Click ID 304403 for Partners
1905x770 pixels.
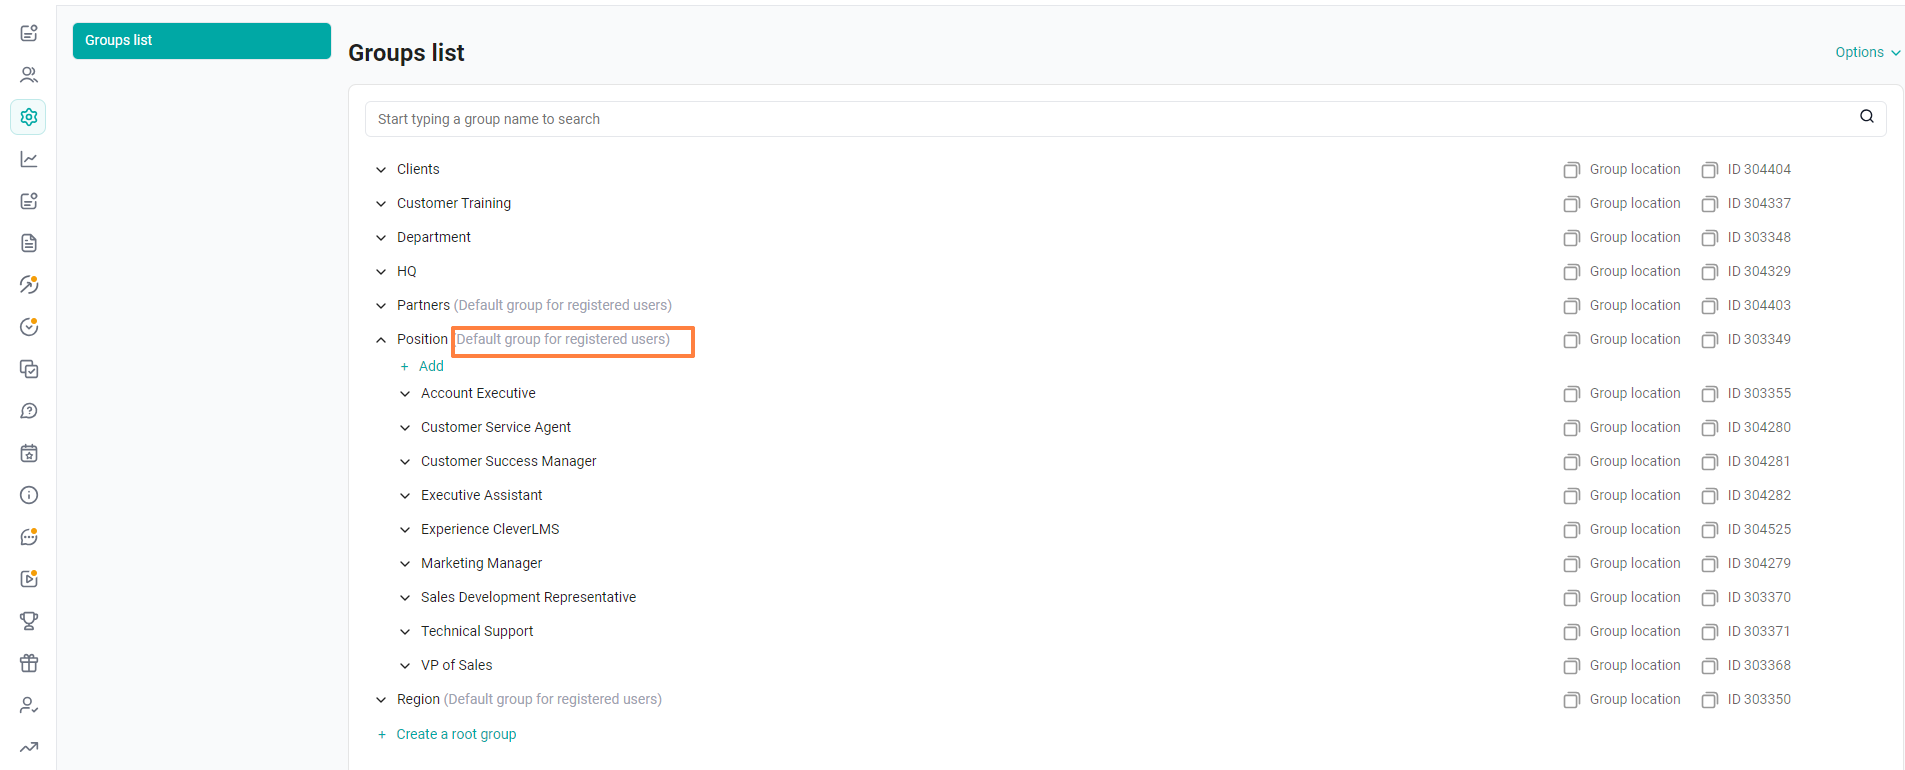(1759, 305)
